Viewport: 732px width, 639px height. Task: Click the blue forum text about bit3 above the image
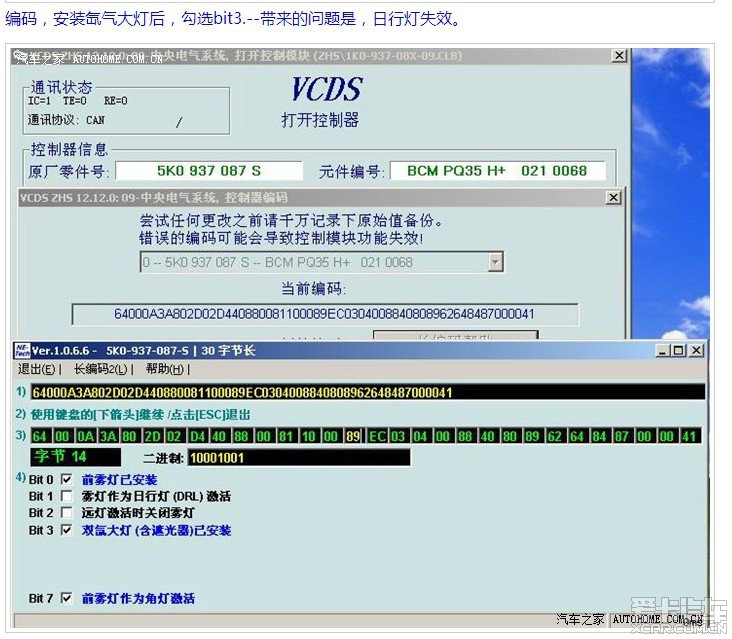tap(233, 19)
